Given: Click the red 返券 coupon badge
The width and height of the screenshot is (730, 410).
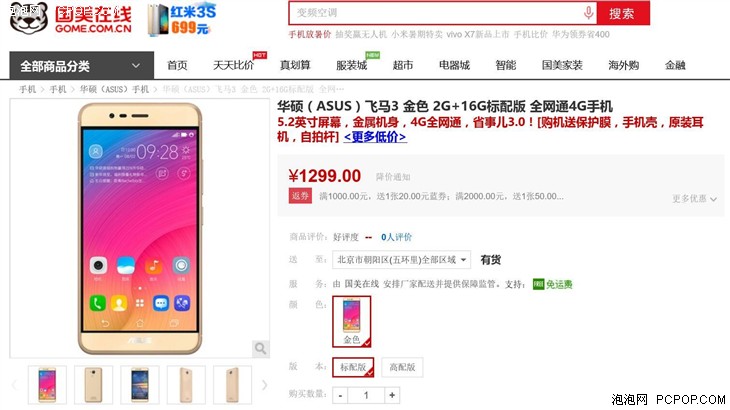Looking at the screenshot, I should 300,196.
